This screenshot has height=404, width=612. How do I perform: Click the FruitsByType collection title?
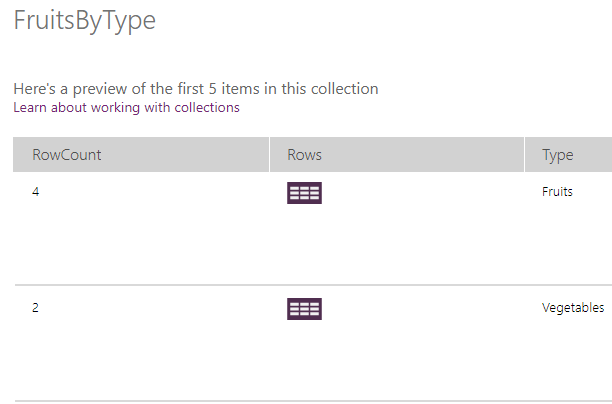[x=84, y=21]
